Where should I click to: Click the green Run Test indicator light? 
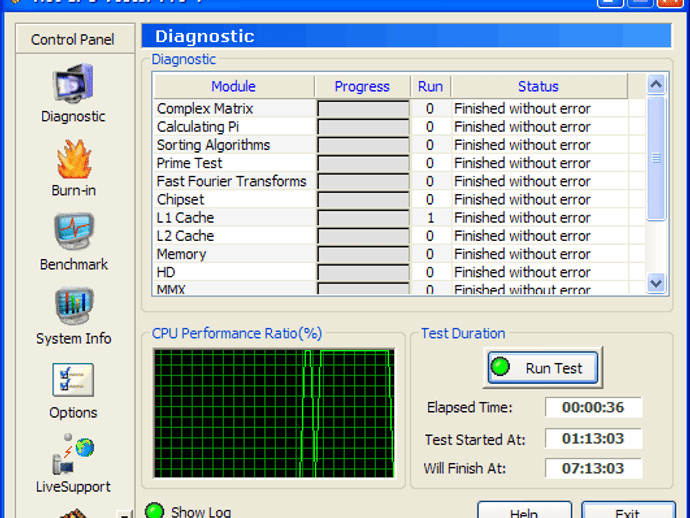coord(500,366)
